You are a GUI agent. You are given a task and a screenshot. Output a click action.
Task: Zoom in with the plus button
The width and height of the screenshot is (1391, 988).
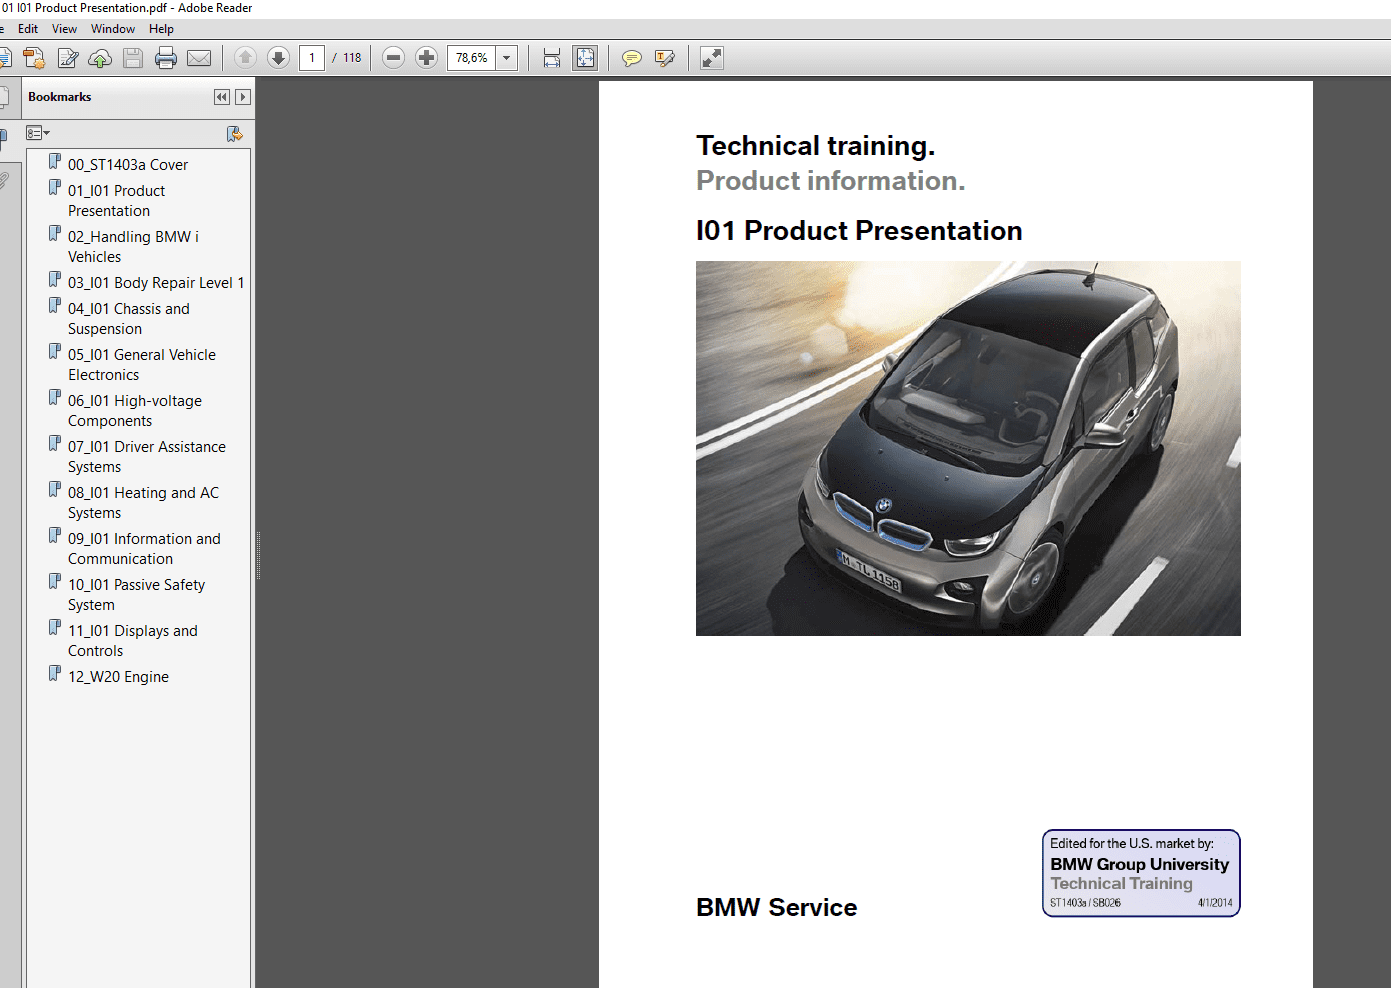coord(426,58)
